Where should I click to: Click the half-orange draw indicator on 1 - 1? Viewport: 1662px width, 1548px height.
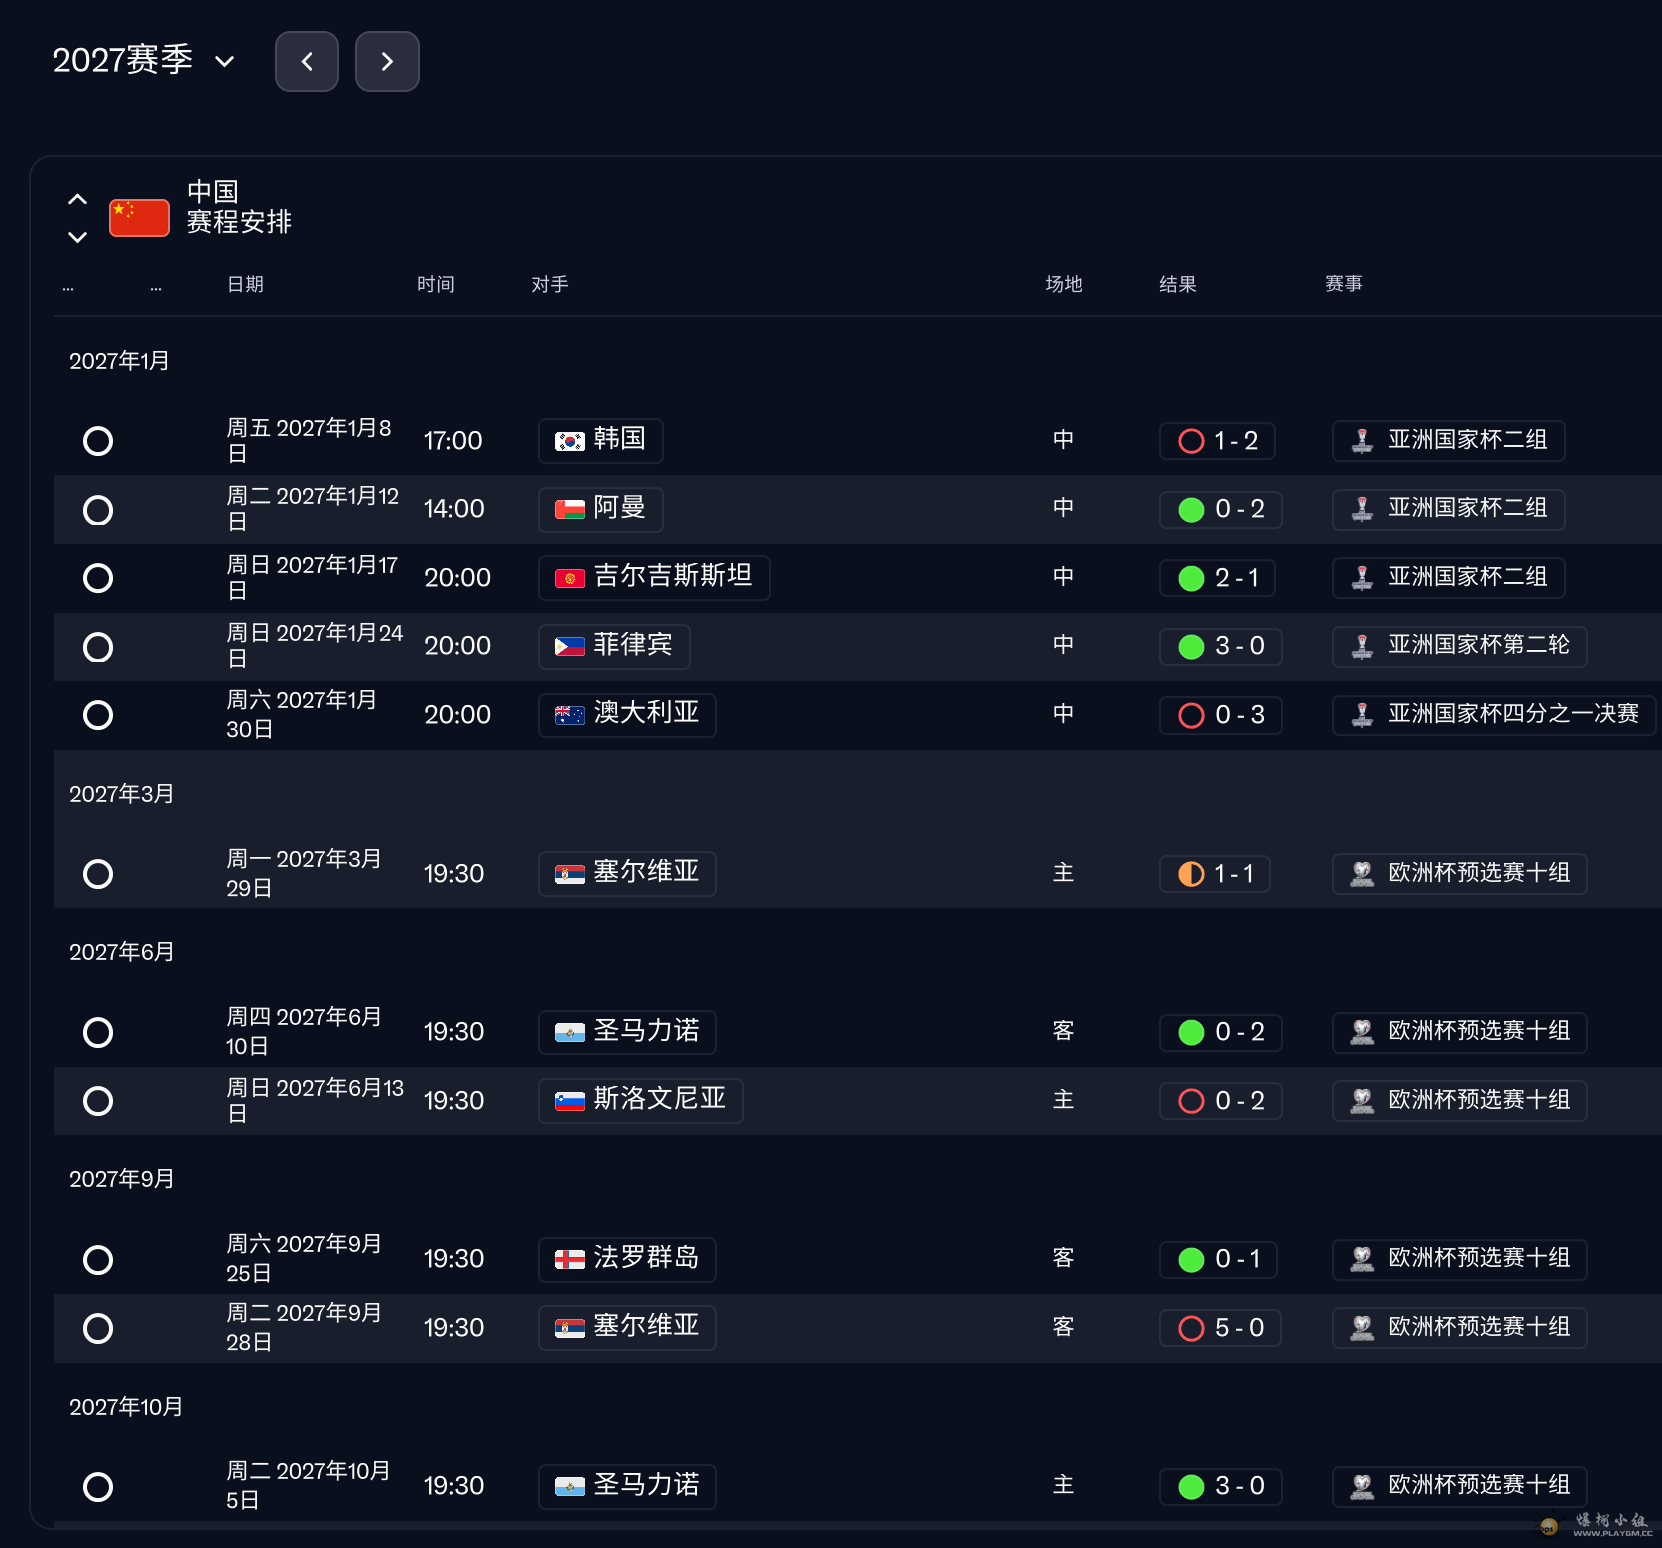(x=1191, y=874)
